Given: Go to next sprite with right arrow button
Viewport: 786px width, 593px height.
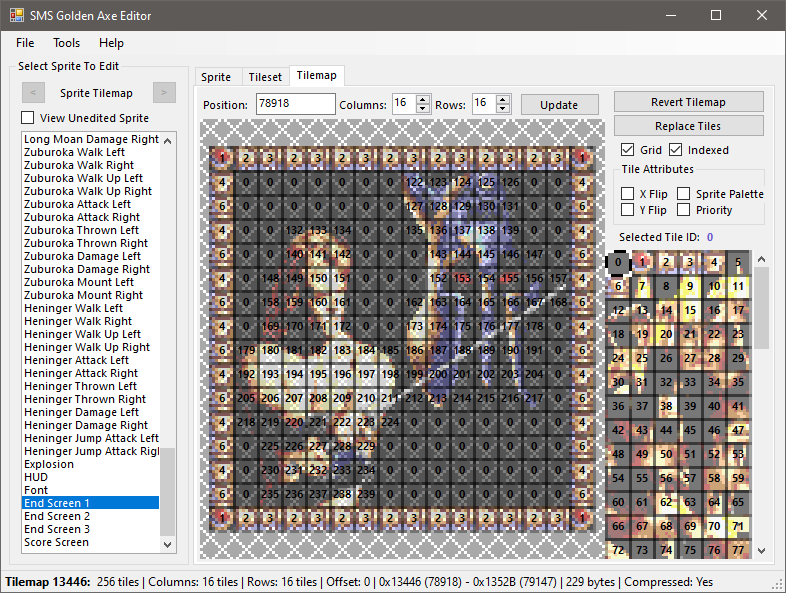Looking at the screenshot, I should pos(164,93).
